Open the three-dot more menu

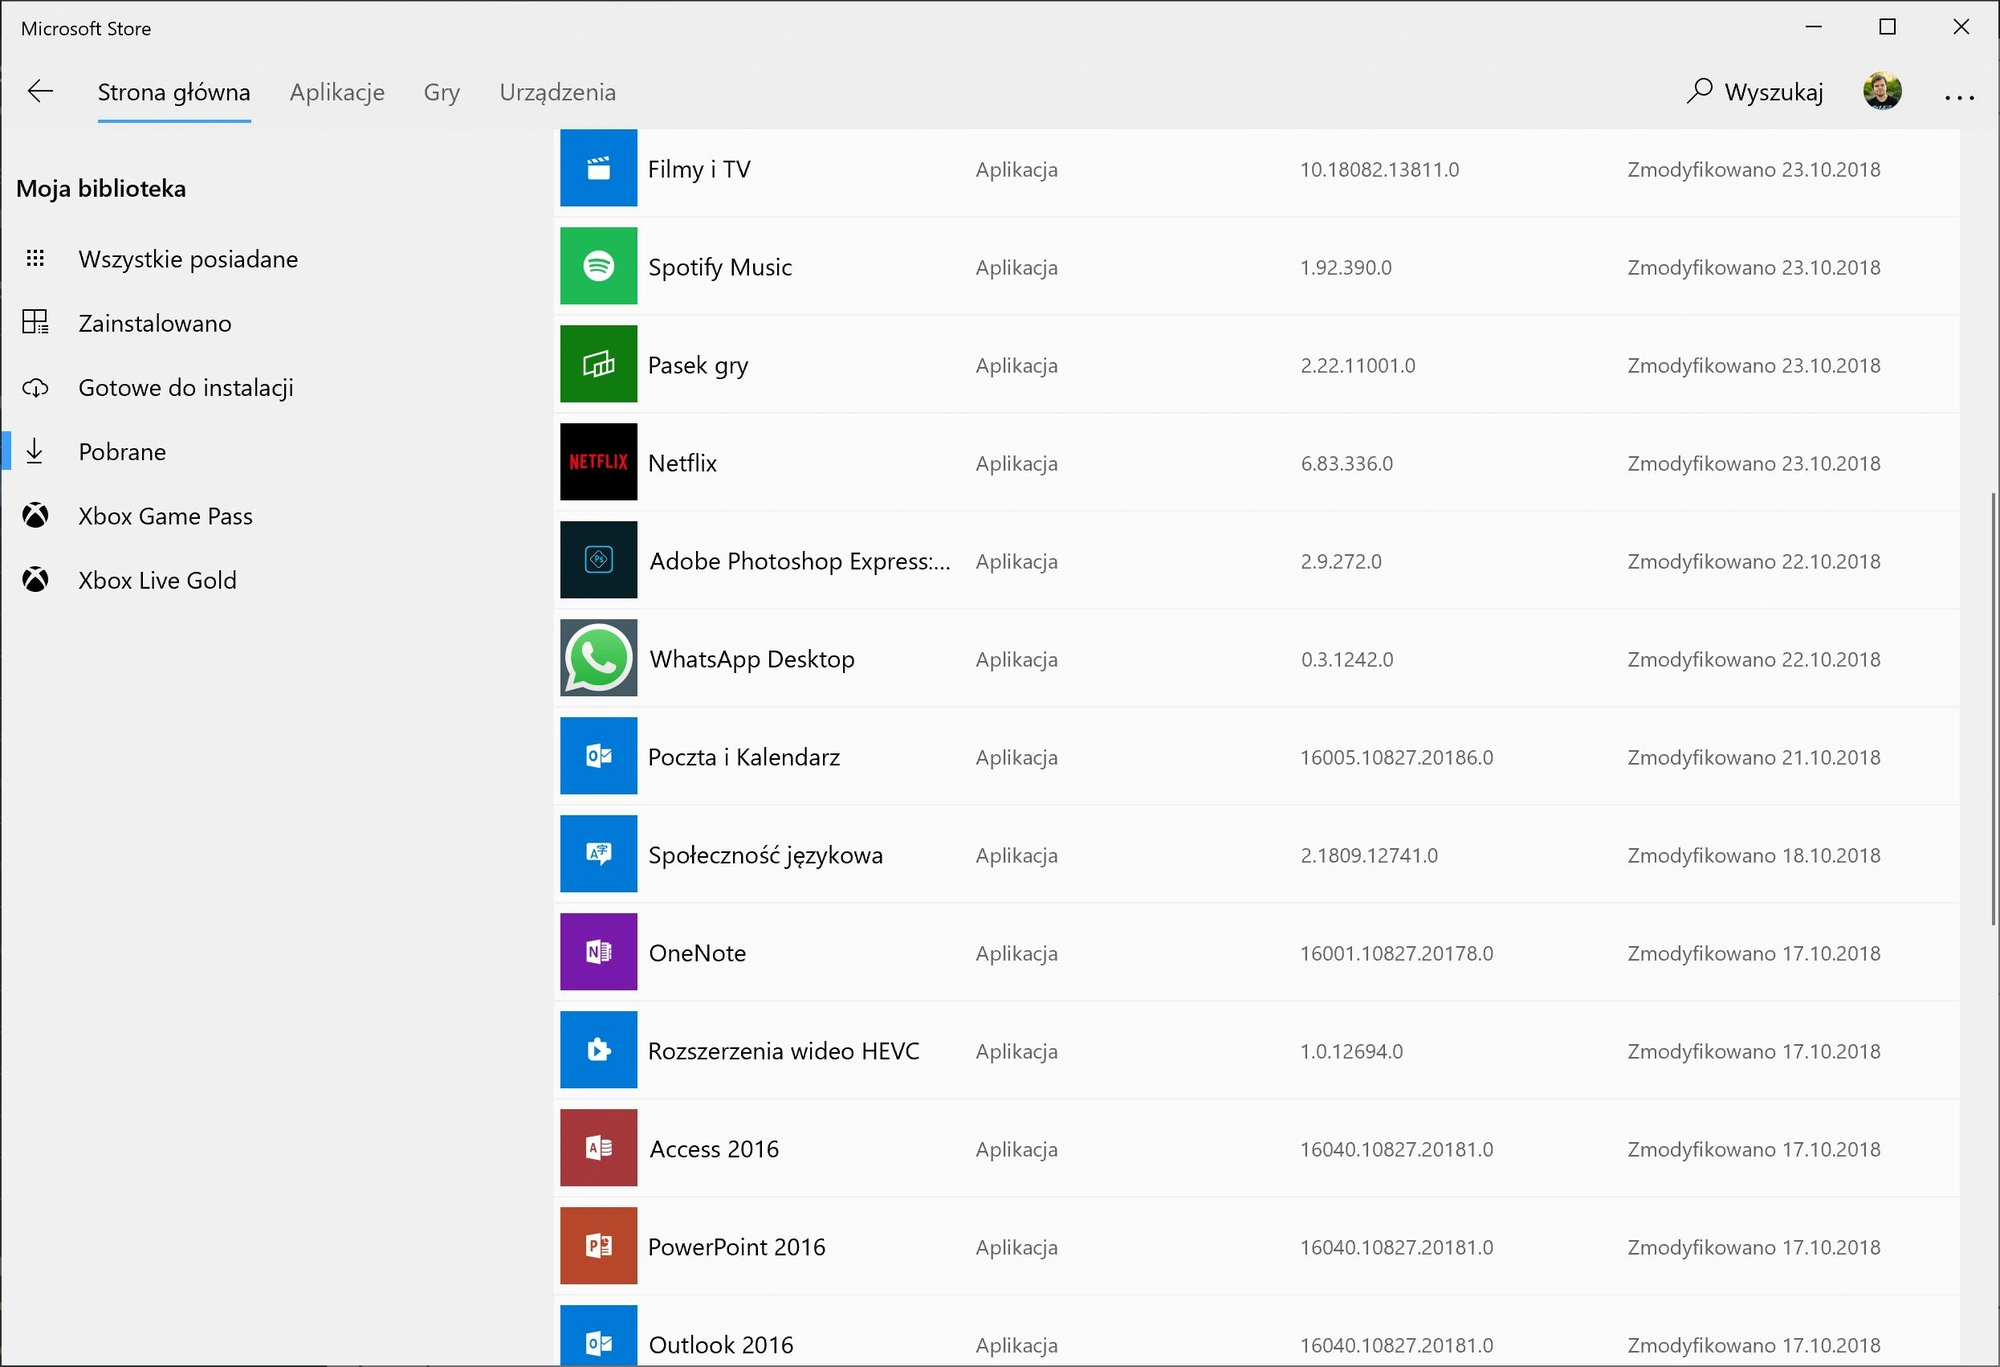tap(1959, 97)
